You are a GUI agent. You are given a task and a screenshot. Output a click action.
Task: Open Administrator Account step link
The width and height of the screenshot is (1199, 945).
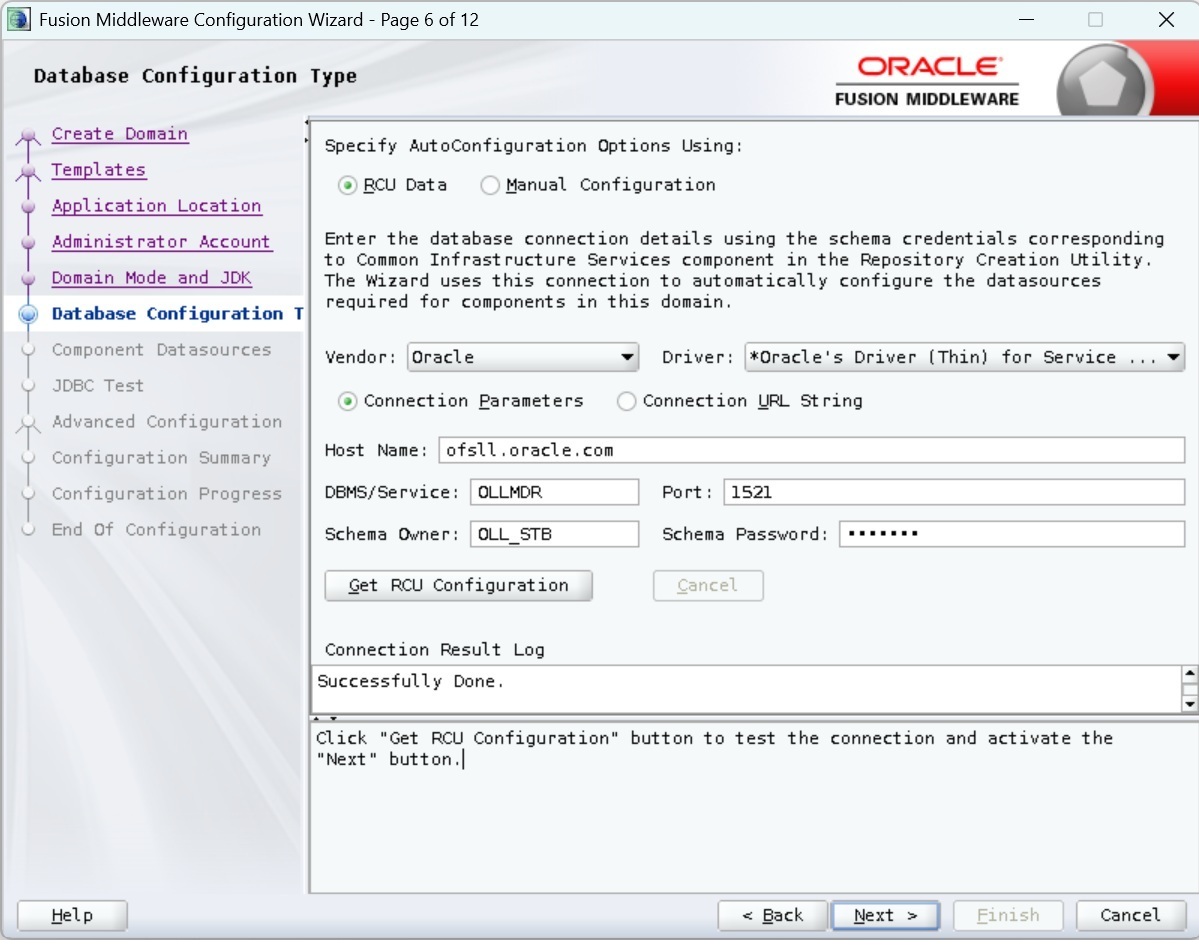[x=161, y=242]
